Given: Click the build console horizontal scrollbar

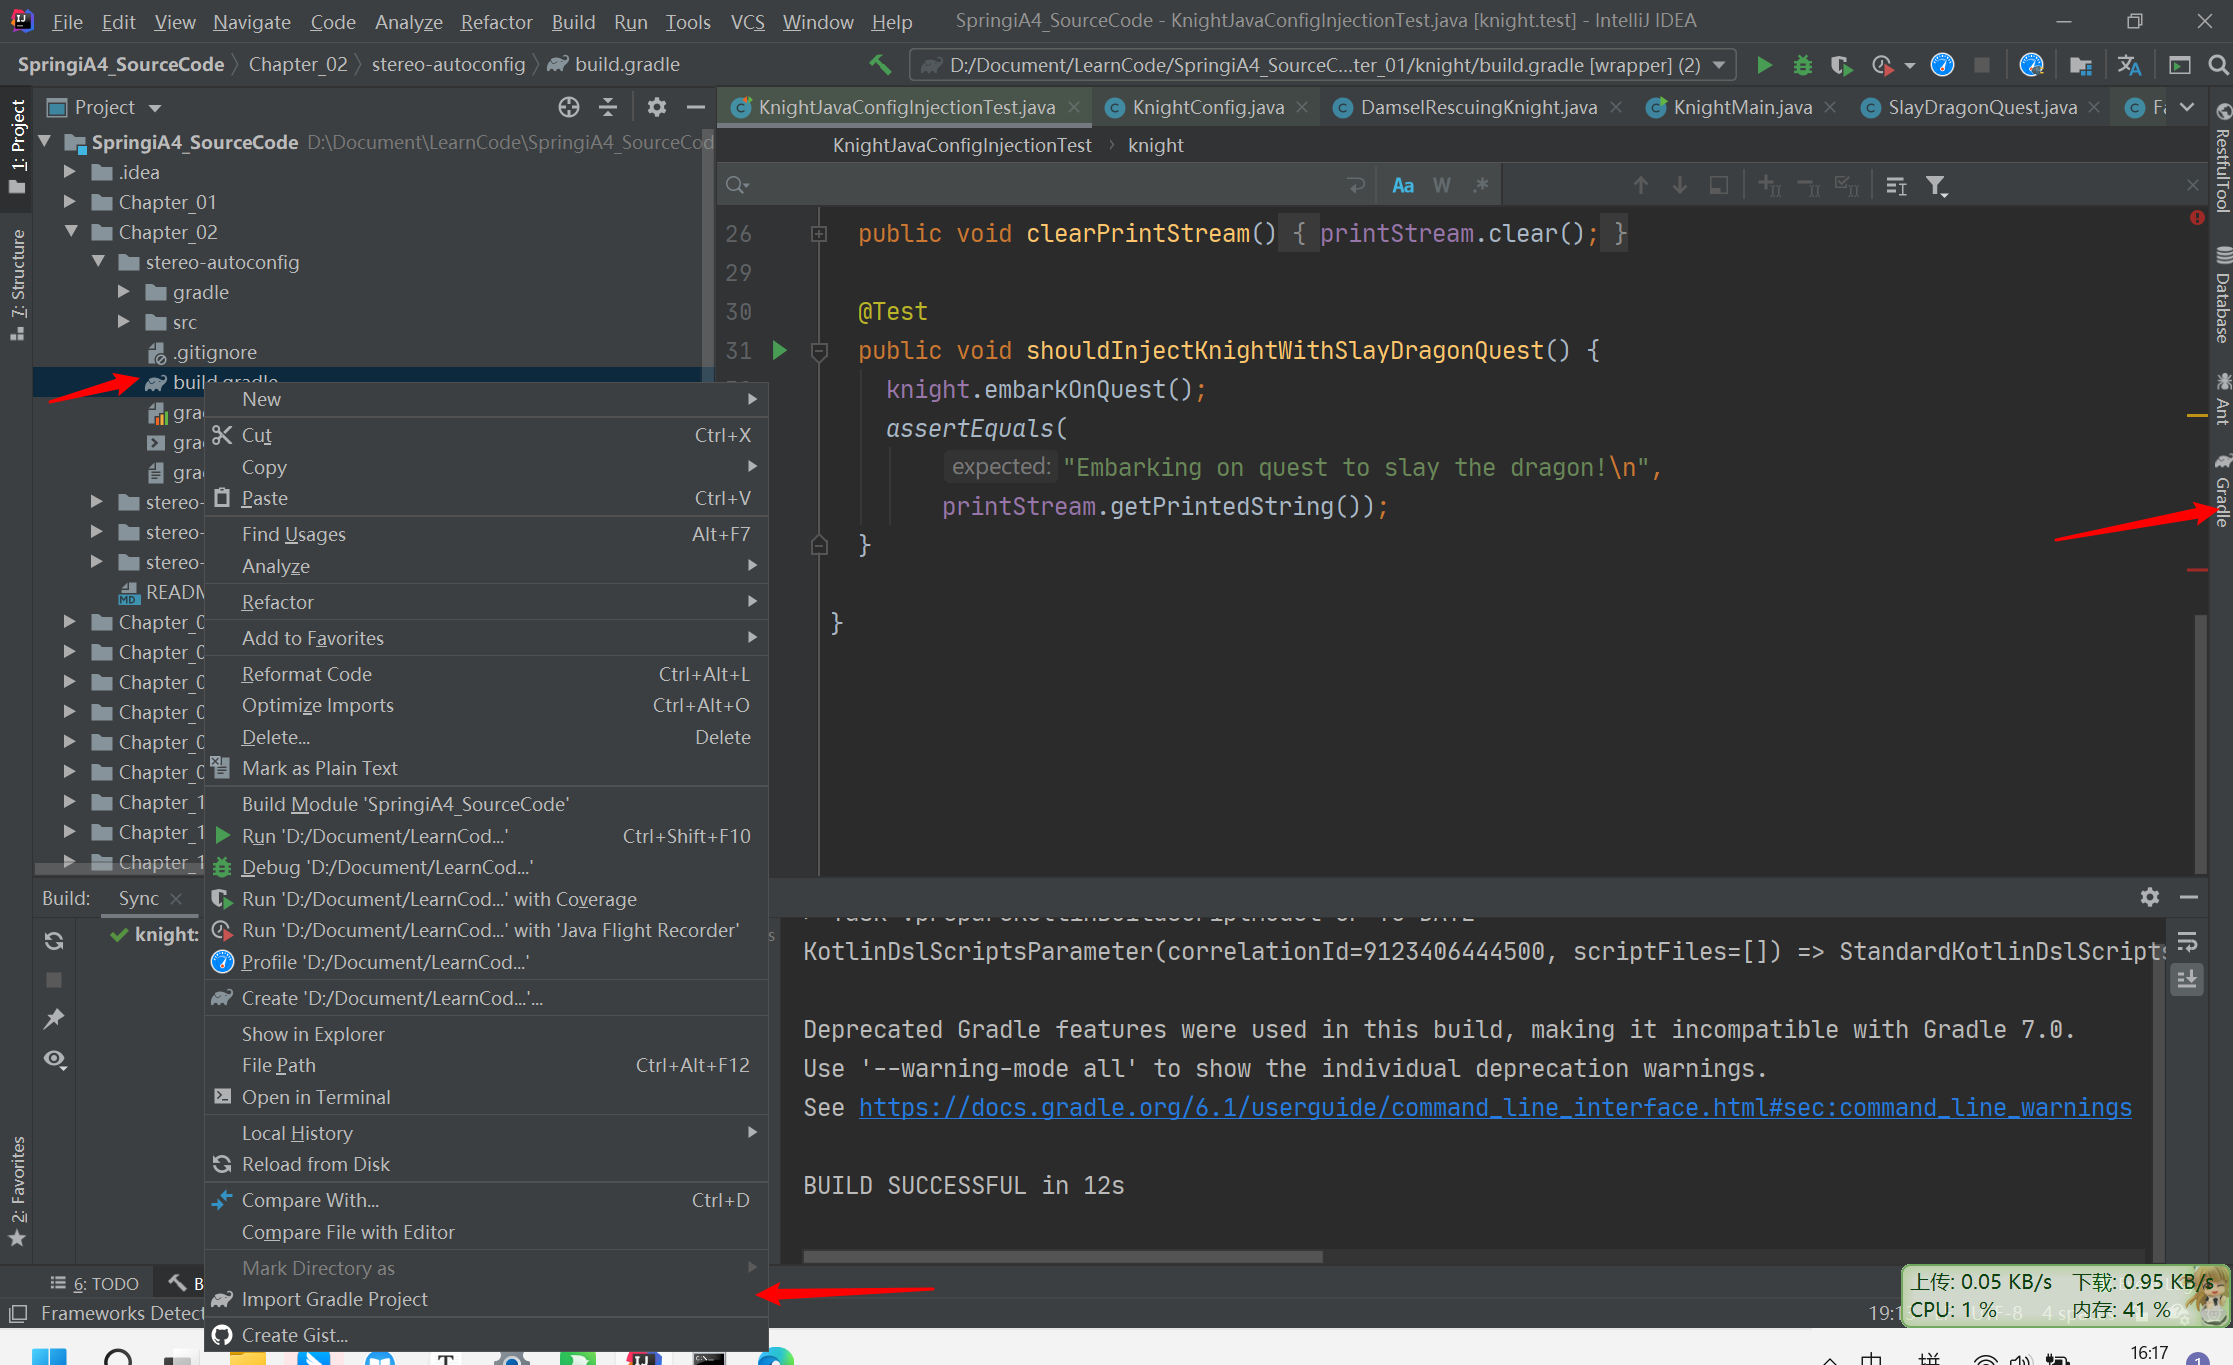Looking at the screenshot, I should coord(1063,1257).
